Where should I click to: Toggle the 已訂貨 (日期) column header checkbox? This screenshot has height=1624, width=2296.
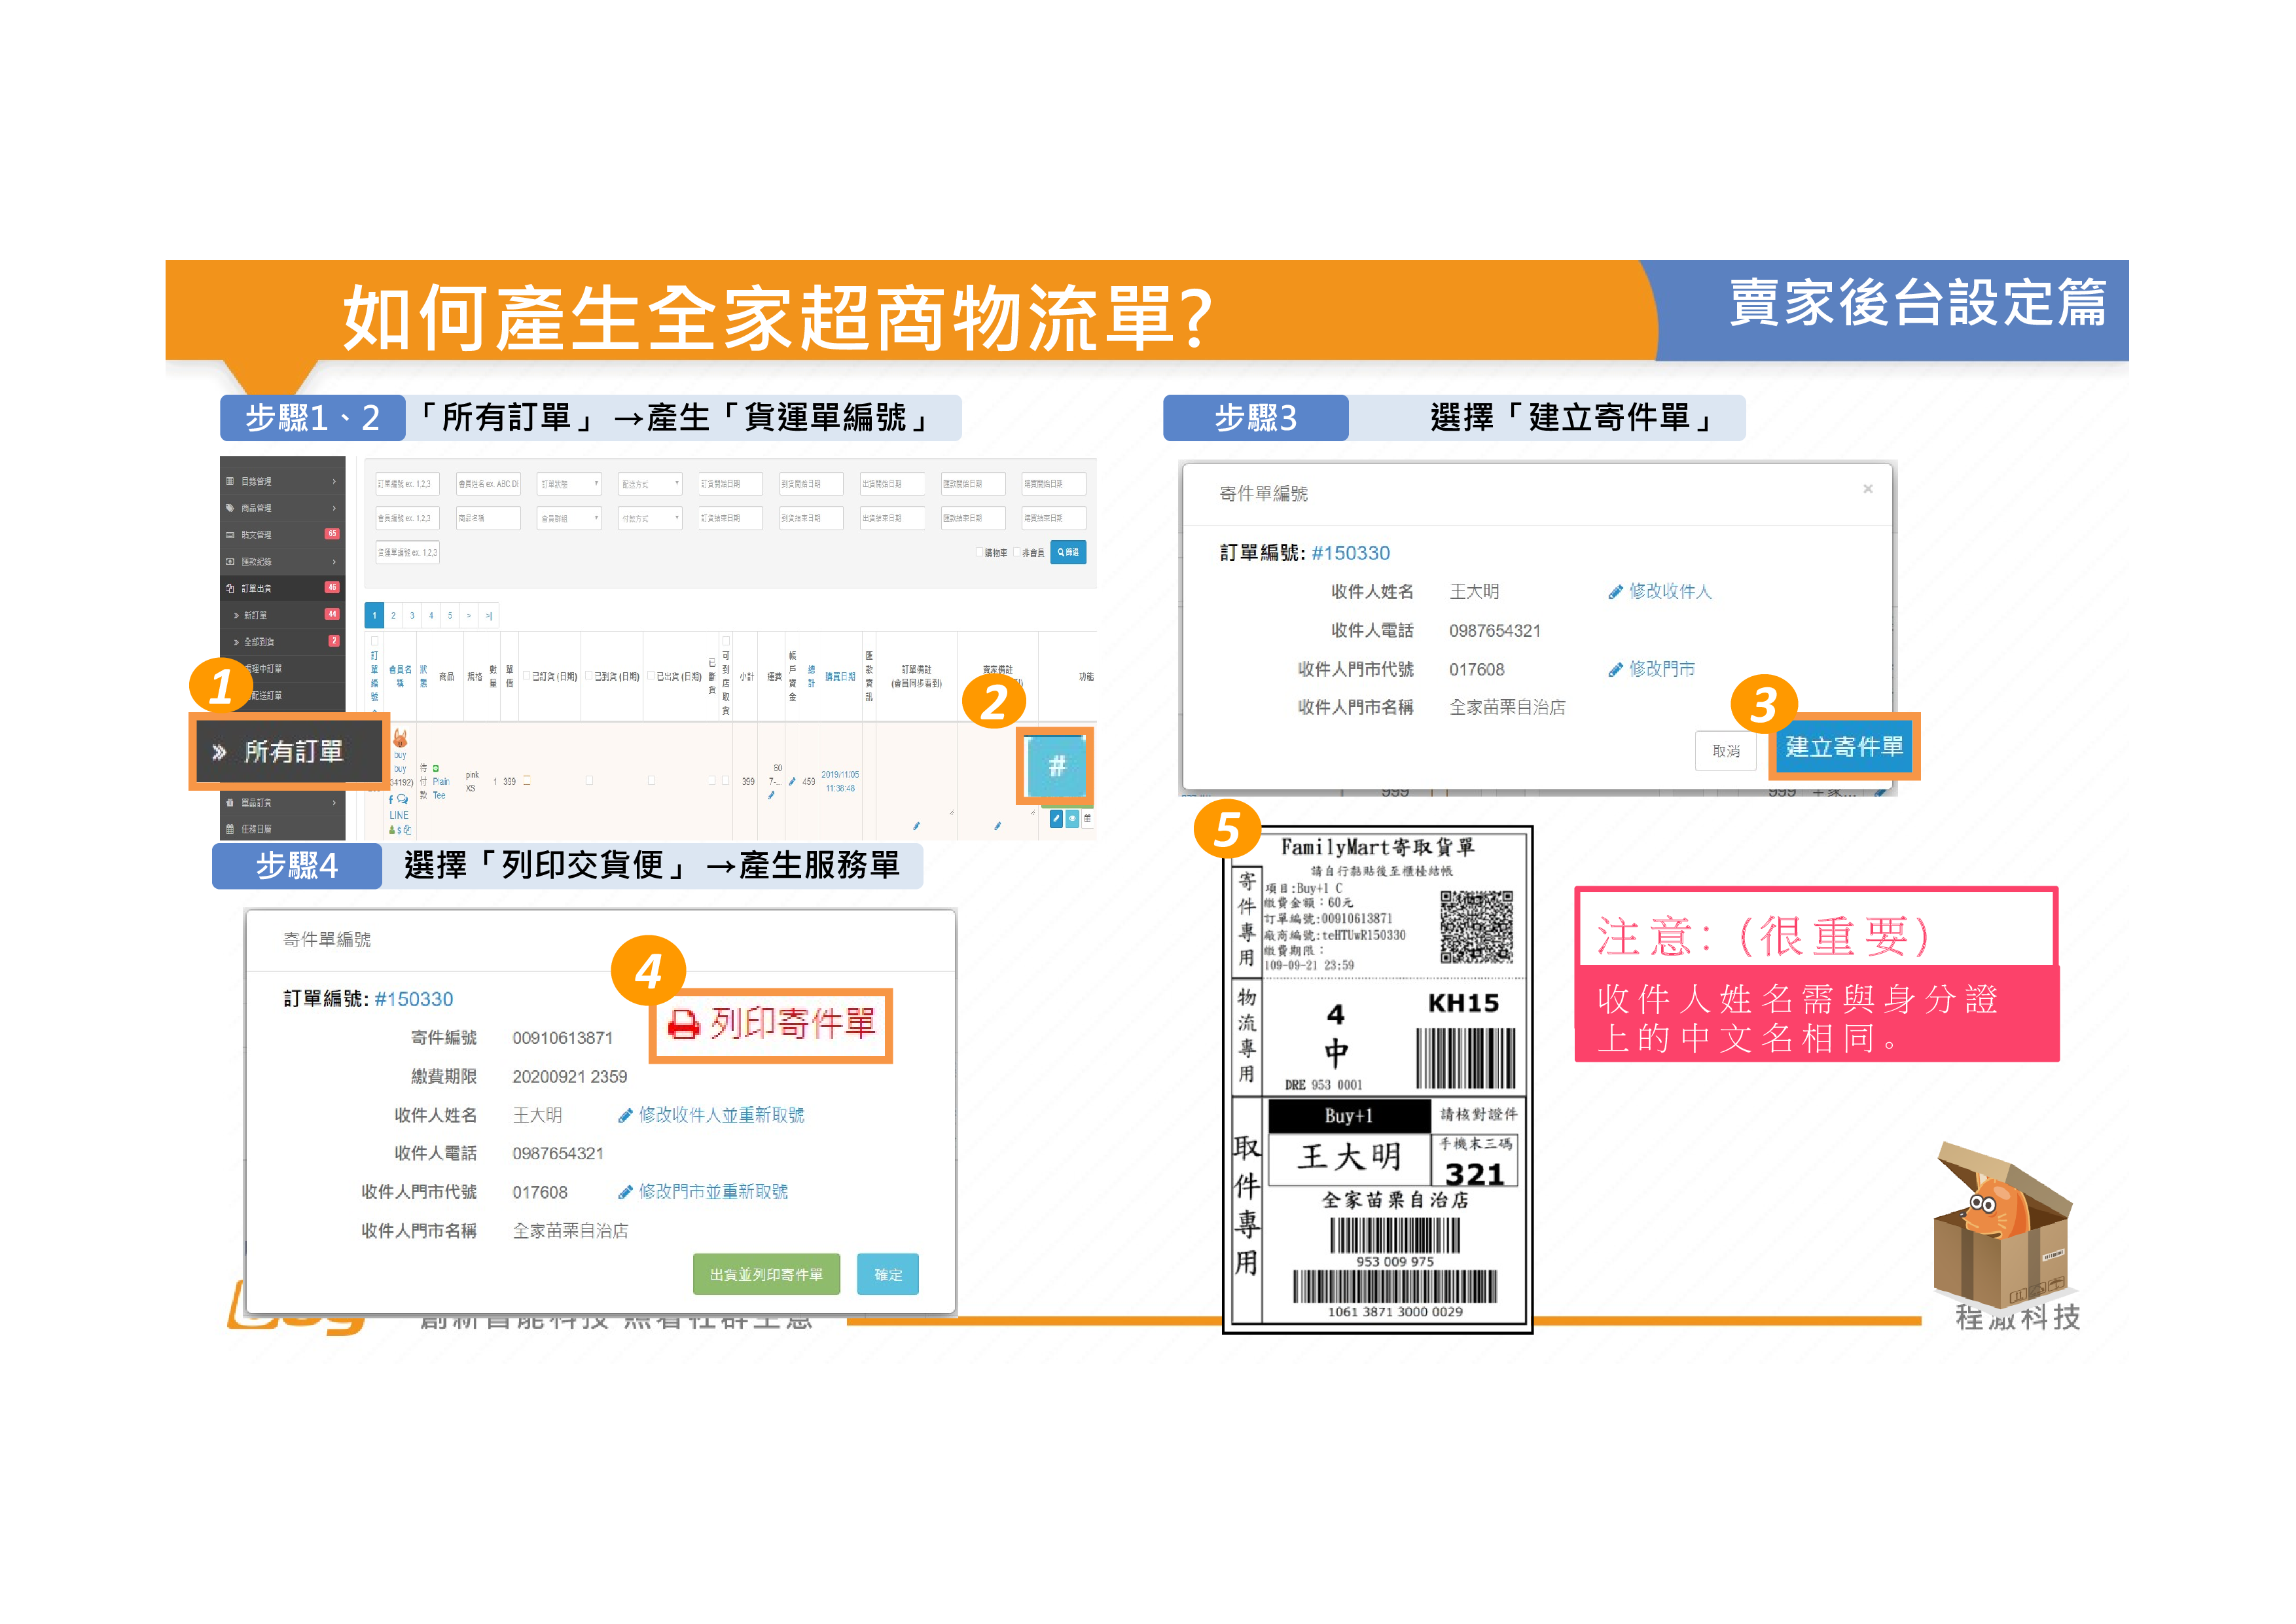pos(527,676)
